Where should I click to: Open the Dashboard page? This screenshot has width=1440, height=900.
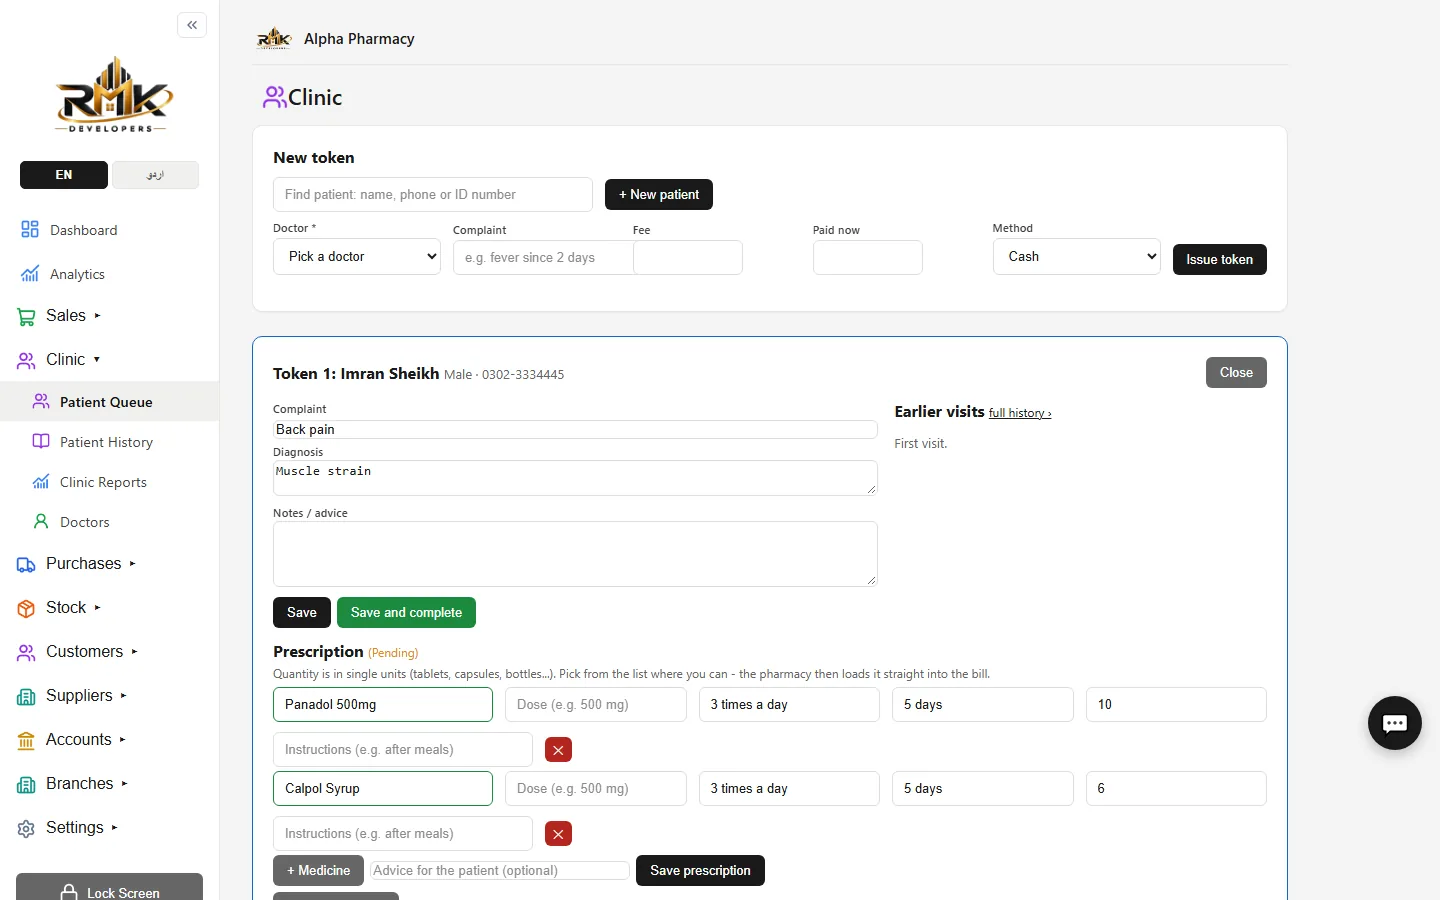[x=84, y=230]
